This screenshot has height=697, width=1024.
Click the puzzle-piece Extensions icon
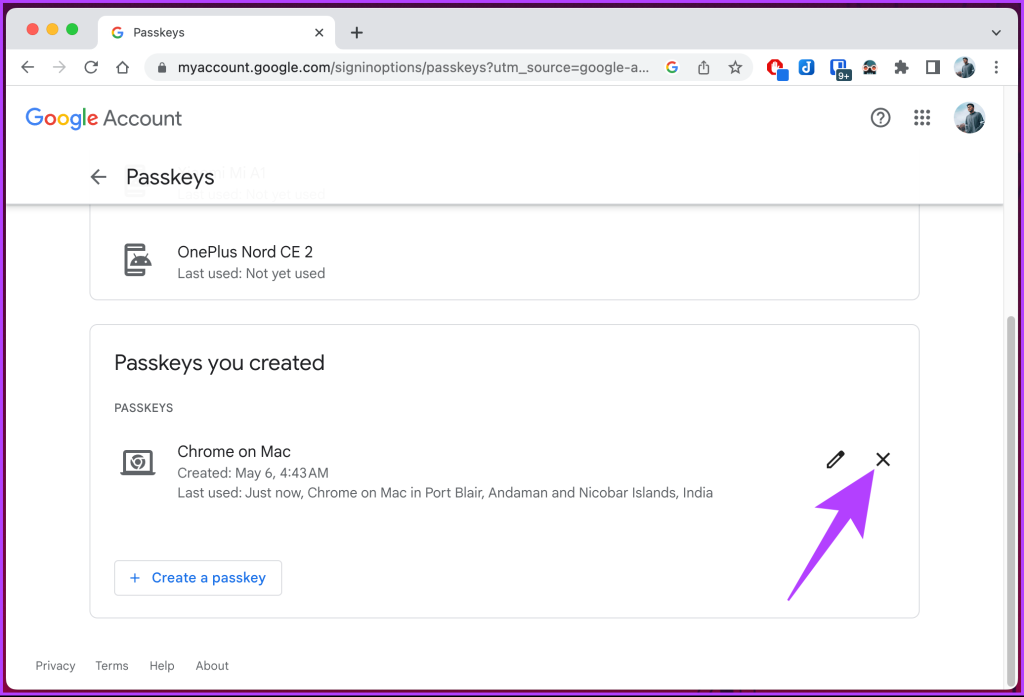pos(901,67)
